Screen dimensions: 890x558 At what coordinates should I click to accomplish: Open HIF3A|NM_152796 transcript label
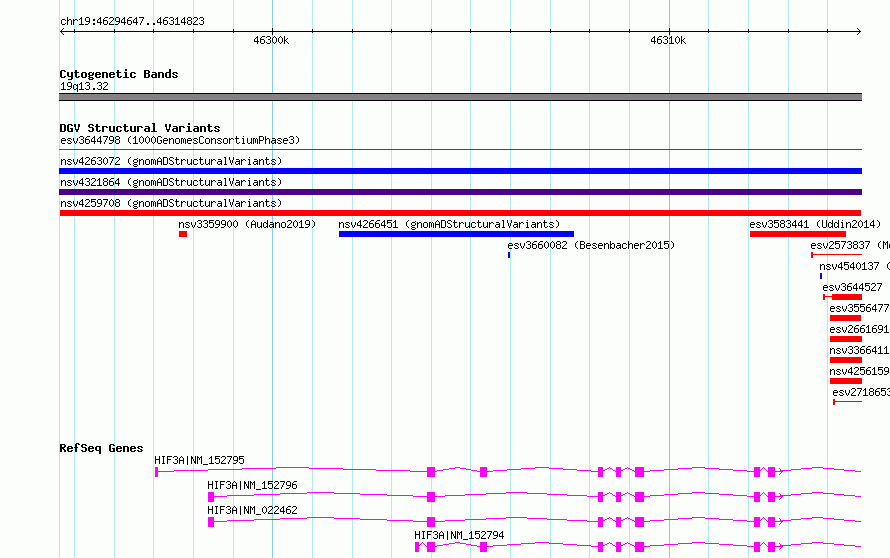coord(252,485)
